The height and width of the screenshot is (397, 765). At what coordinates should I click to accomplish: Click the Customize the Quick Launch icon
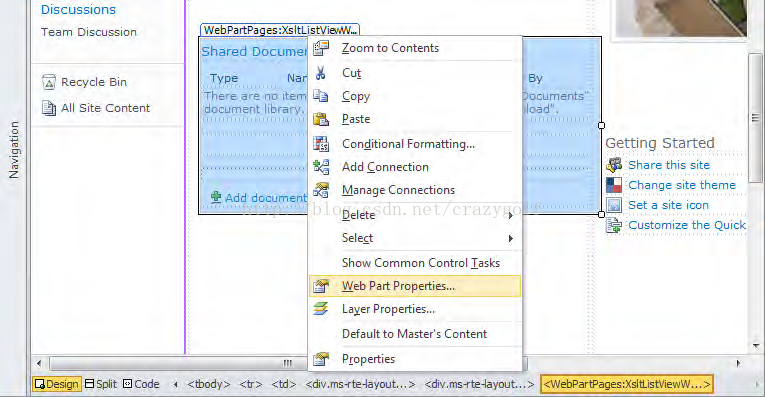[x=614, y=225]
